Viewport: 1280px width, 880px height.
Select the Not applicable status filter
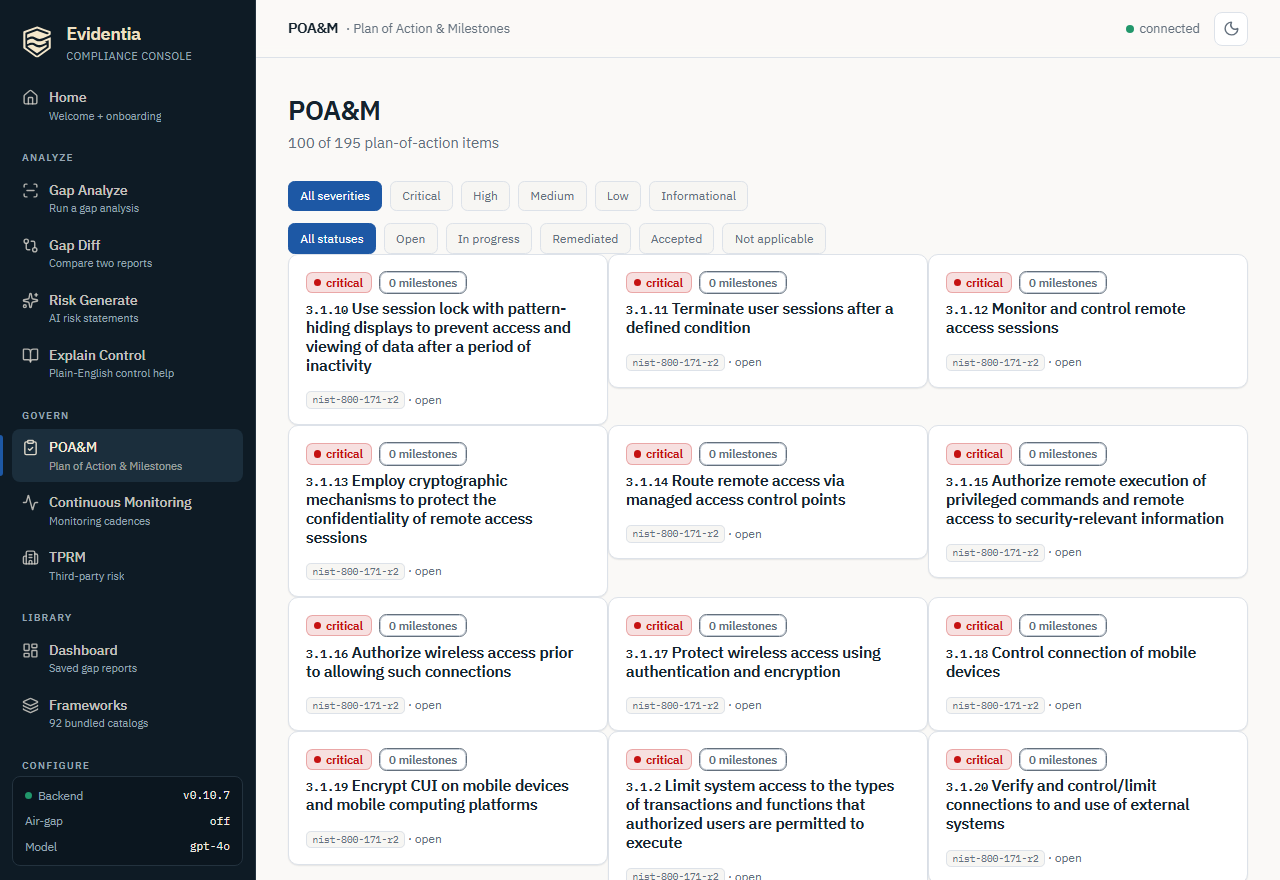pos(774,239)
